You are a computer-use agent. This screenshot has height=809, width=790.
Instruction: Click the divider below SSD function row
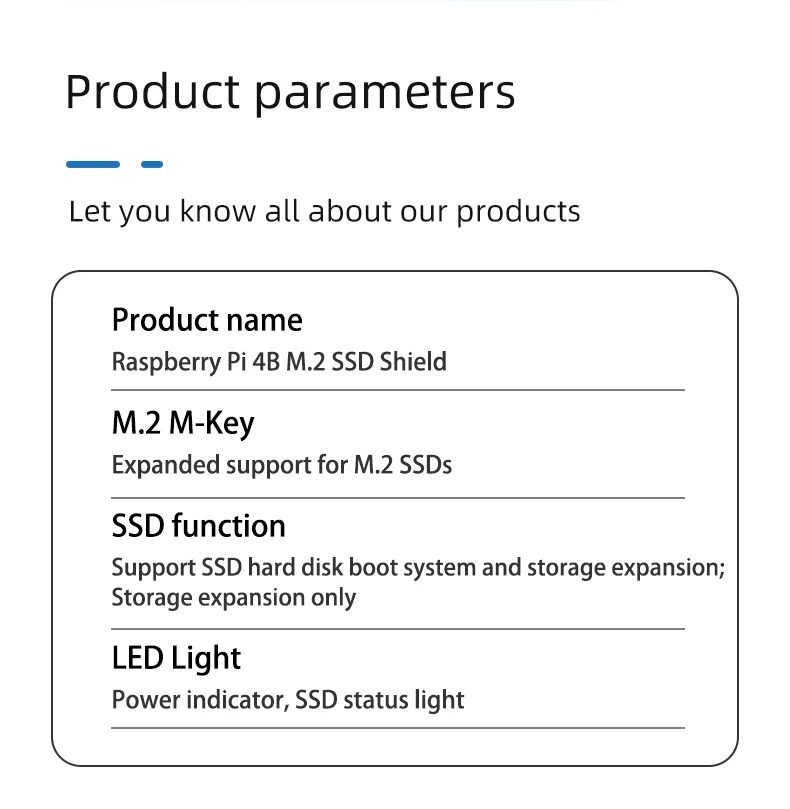[398, 629]
